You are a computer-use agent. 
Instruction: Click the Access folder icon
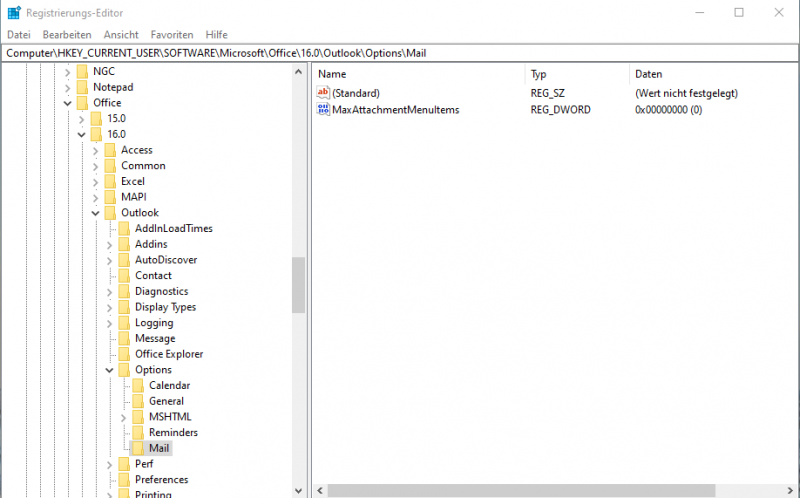coord(110,151)
